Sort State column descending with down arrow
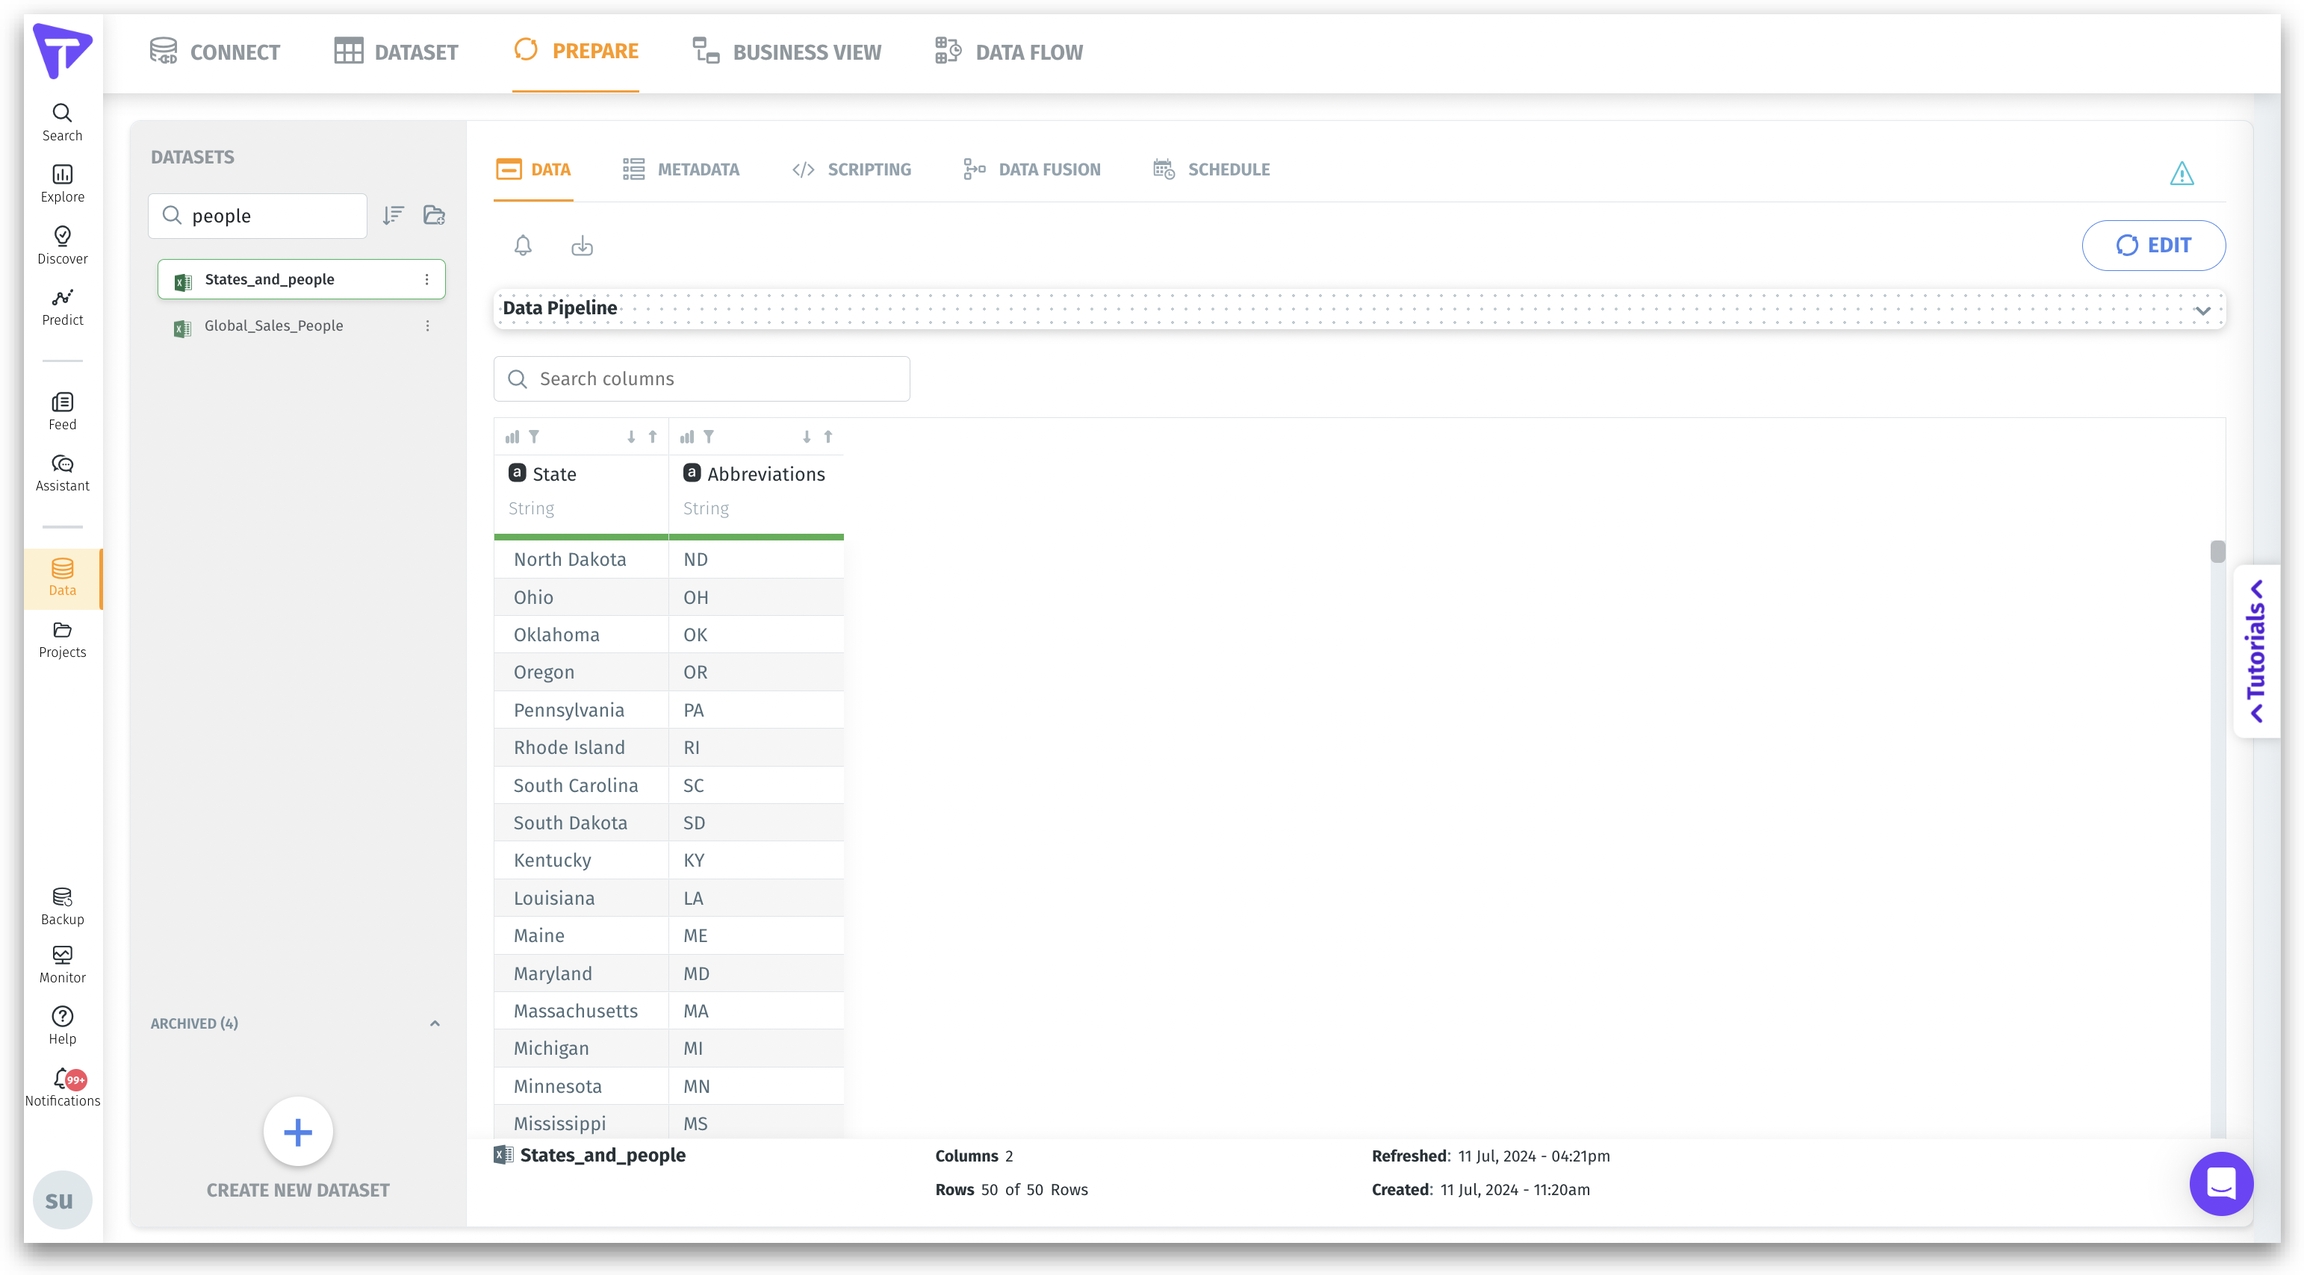This screenshot has height=1275, width=2304. pyautogui.click(x=631, y=437)
